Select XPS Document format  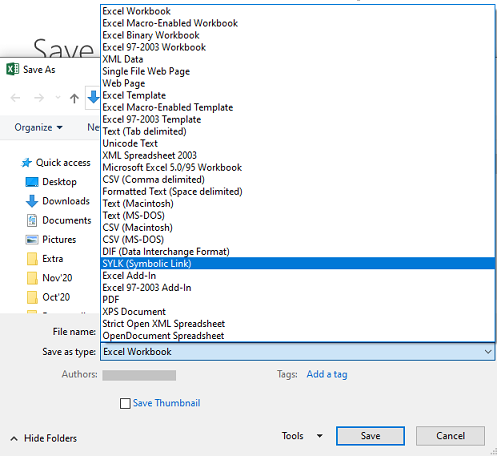(298, 311)
